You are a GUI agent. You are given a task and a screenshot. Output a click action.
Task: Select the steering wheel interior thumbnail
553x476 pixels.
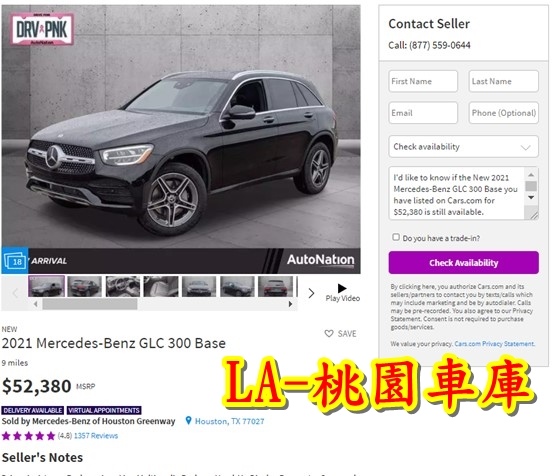(123, 286)
